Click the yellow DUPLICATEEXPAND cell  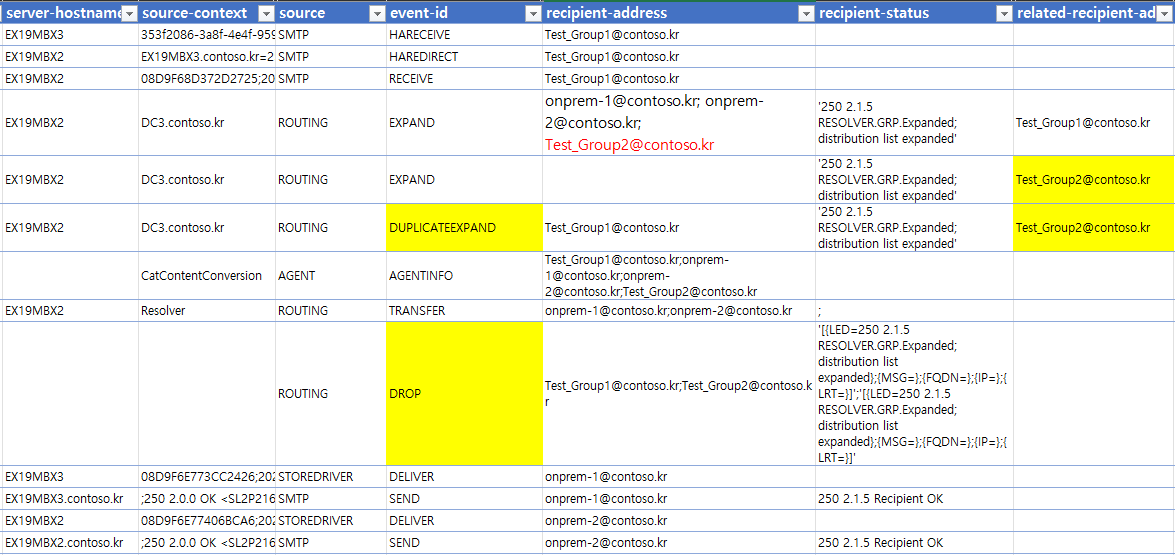(465, 228)
